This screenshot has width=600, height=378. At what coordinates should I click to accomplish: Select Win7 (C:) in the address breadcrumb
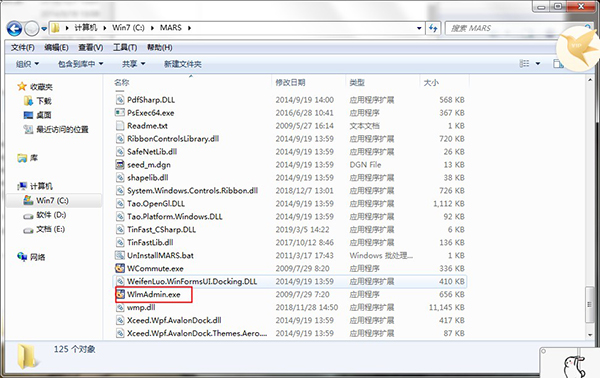click(128, 28)
